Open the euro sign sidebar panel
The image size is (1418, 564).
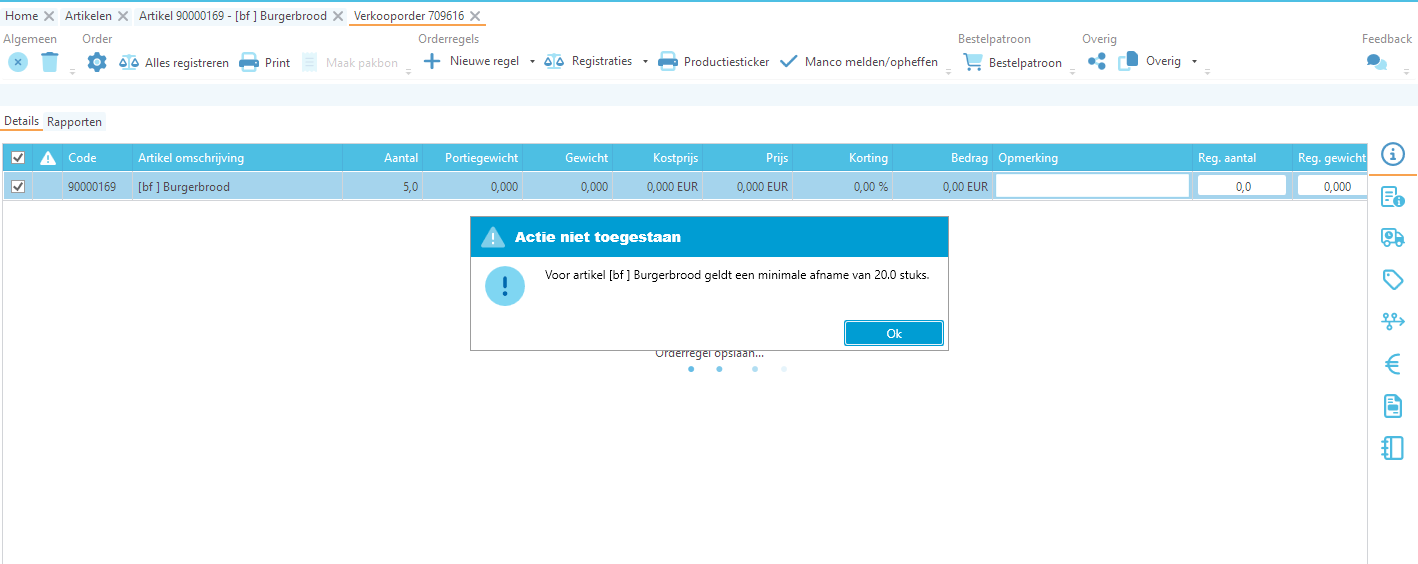pyautogui.click(x=1393, y=364)
